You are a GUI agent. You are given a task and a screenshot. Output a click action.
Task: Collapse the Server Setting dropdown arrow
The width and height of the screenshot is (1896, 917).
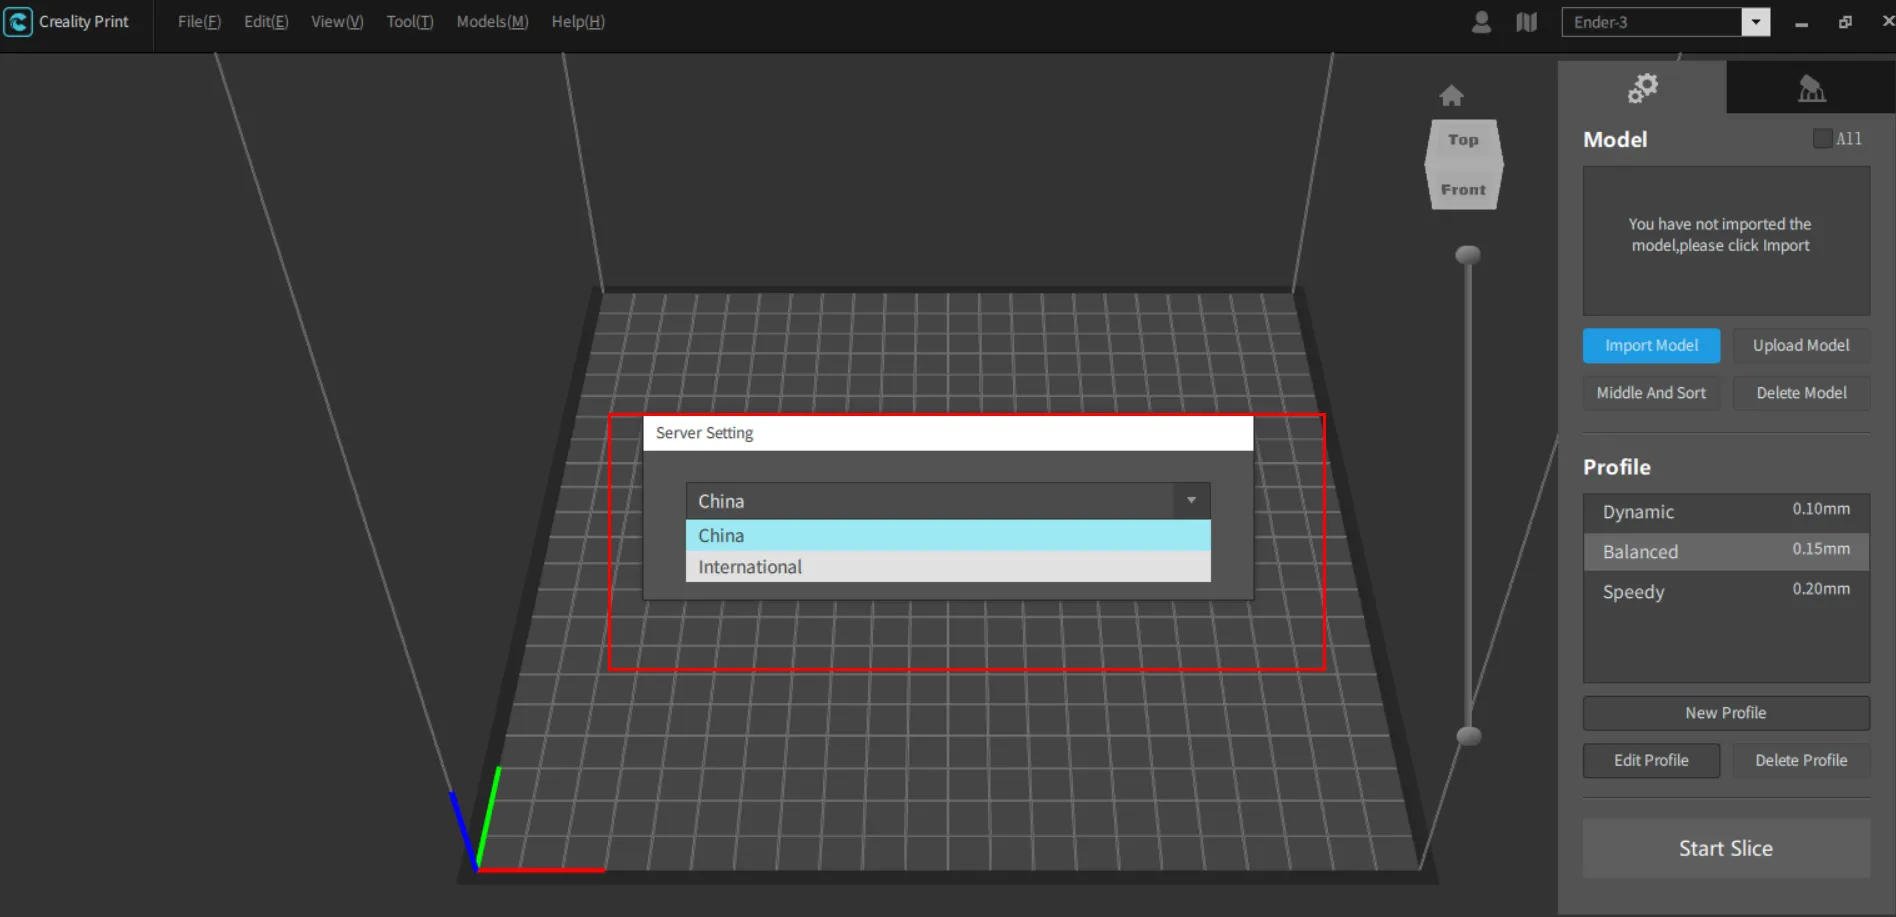coord(1191,500)
